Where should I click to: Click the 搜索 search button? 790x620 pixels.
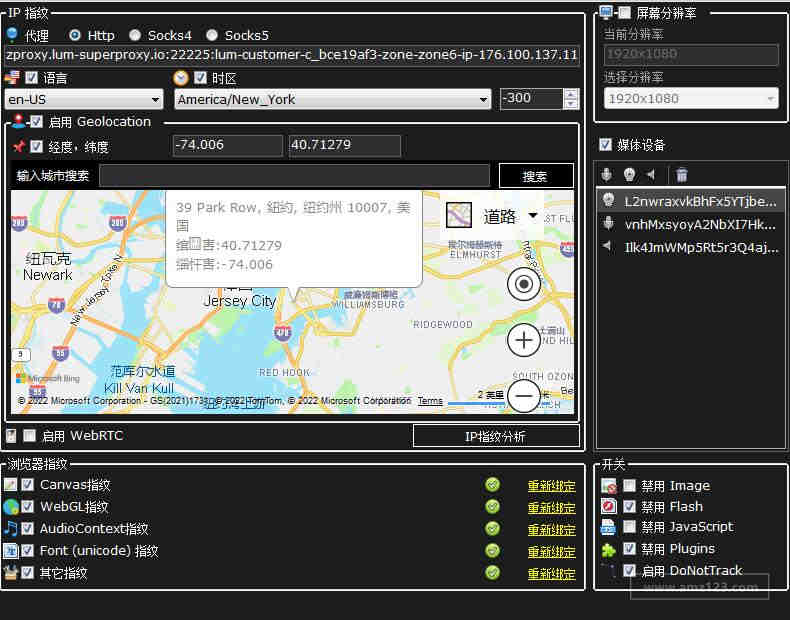(536, 176)
